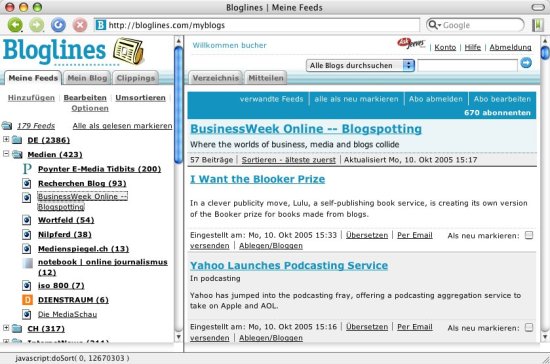Click the Medien folder icon

tap(17, 154)
